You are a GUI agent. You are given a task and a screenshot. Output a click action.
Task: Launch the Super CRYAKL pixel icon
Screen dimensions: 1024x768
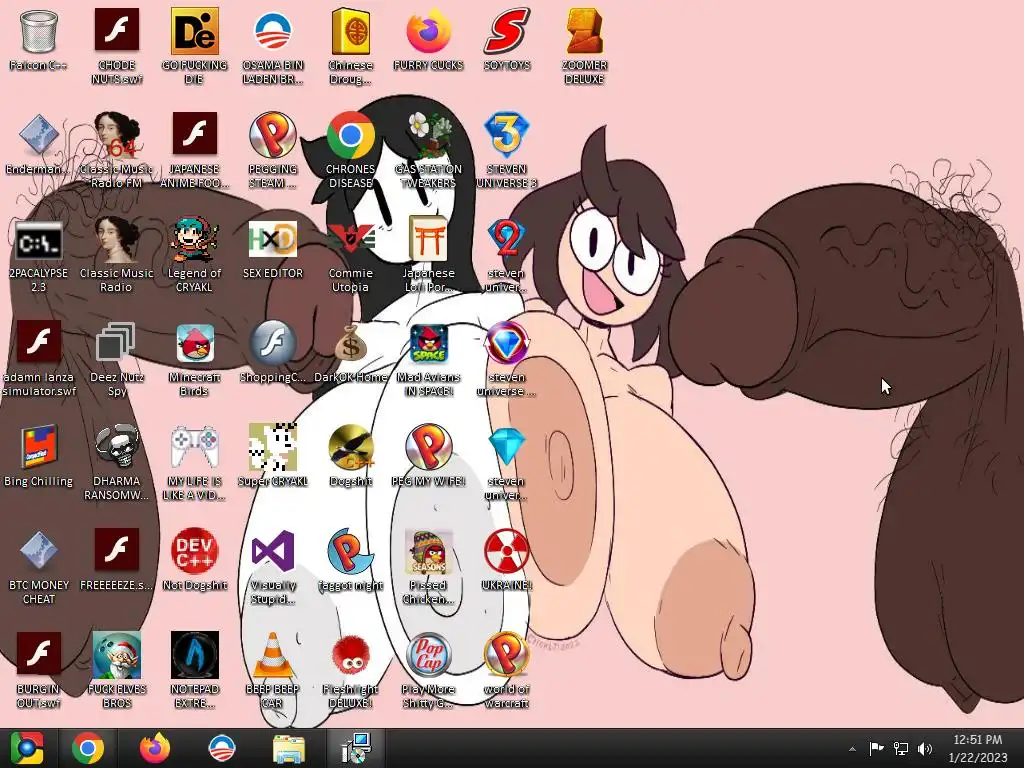273,447
